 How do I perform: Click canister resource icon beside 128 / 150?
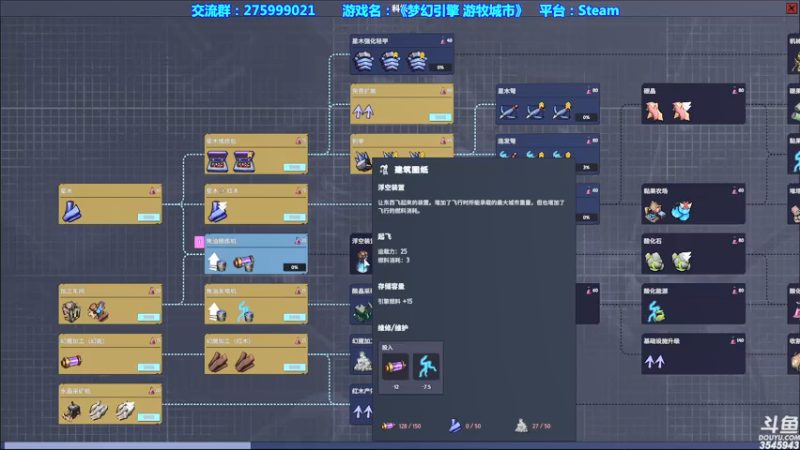(388, 426)
